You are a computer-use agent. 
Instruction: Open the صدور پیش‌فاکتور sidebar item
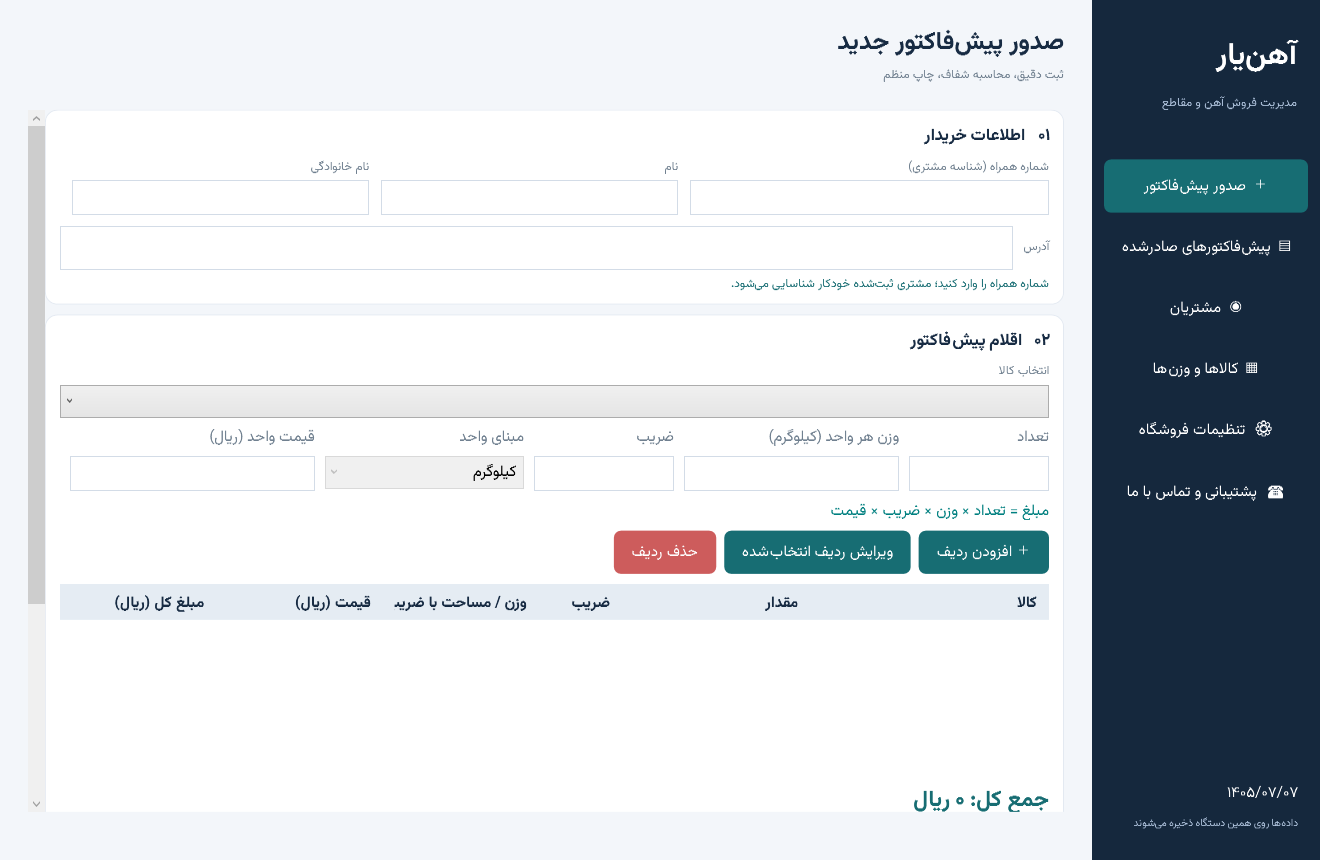[1206, 186]
